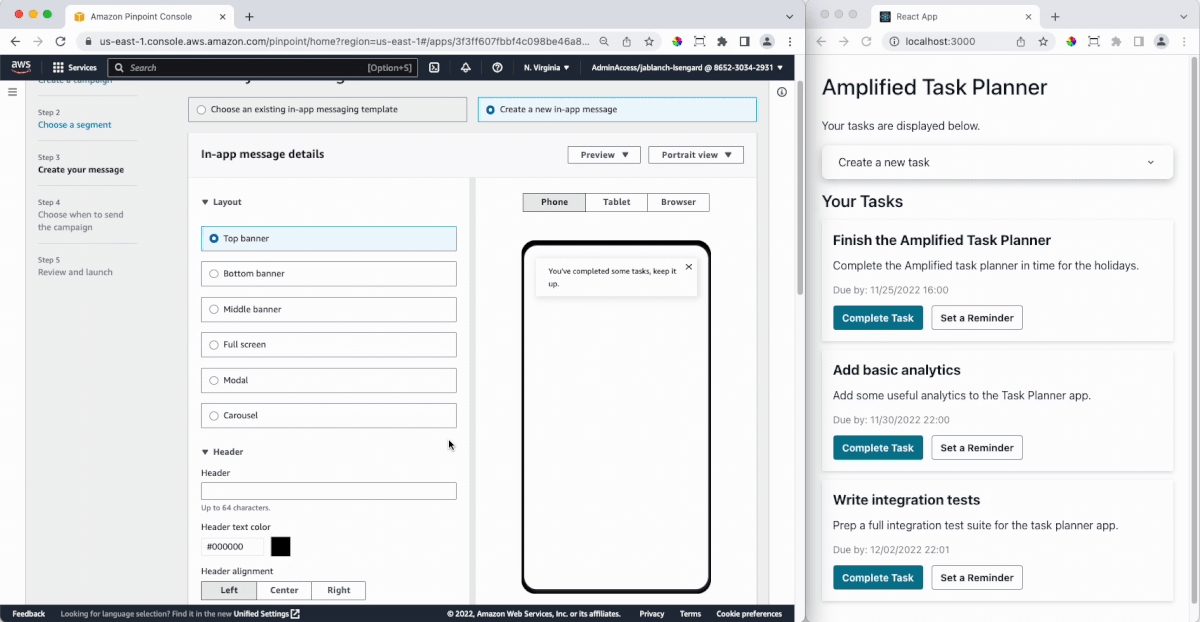This screenshot has width=1200, height=622.
Task: Open the tab search chevron in the React App window
Action: pyautogui.click(x=1184, y=16)
